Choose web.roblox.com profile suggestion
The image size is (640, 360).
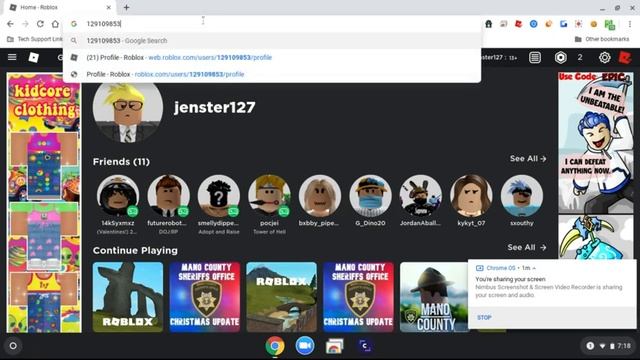click(x=272, y=58)
